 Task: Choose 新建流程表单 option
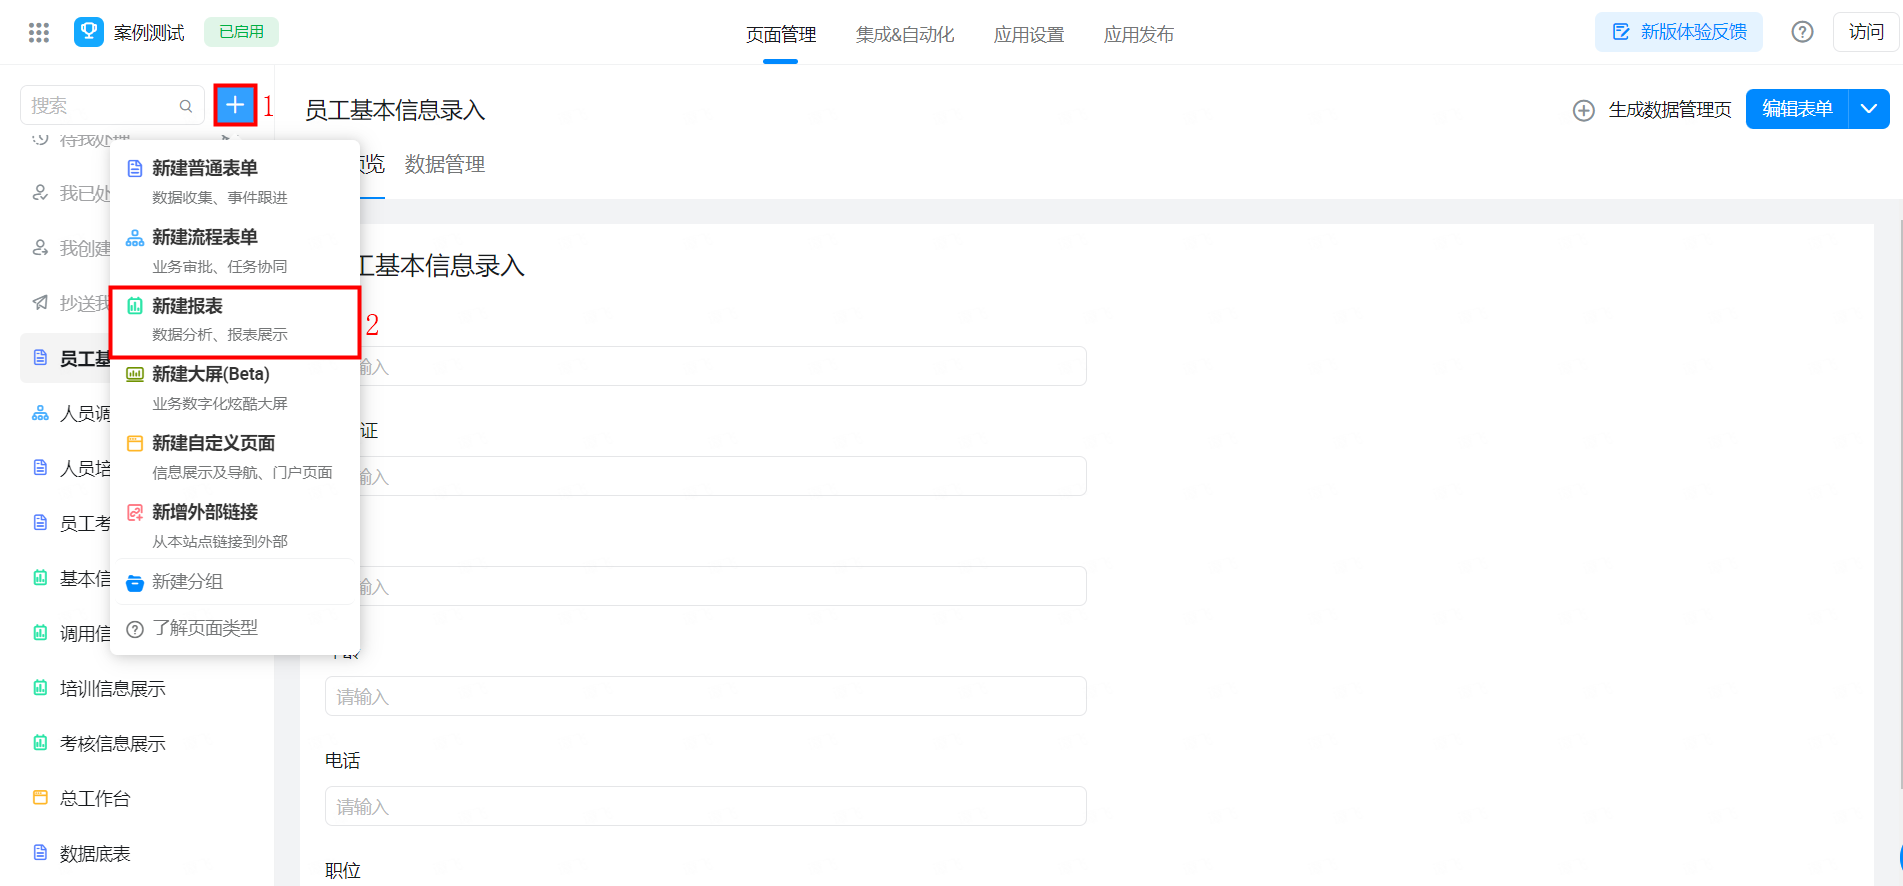point(205,238)
